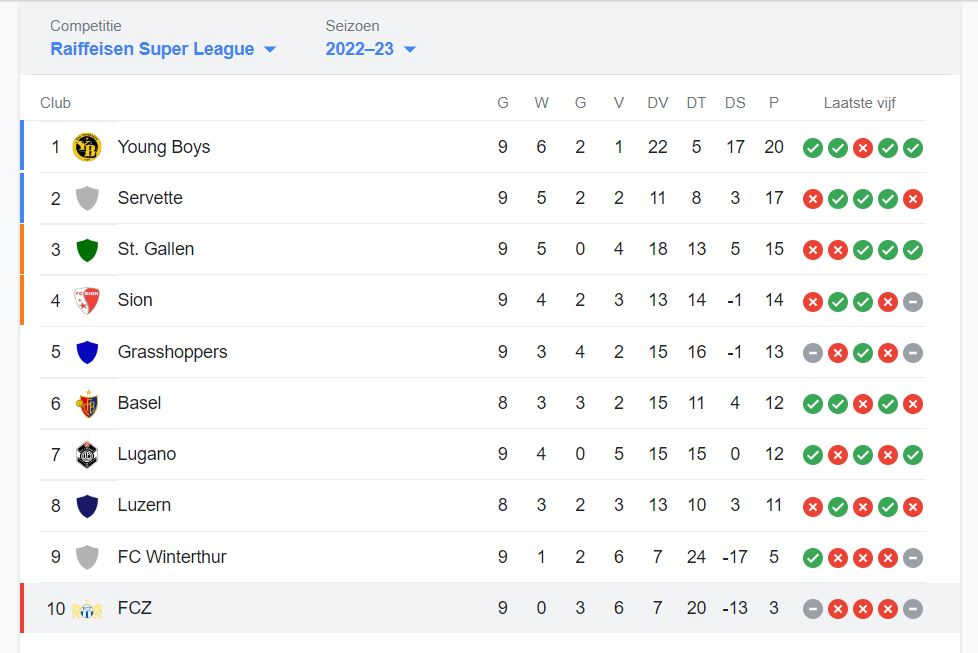This screenshot has height=653, width=978.
Task: Click the Grasshoppers blue shield crest
Action: (x=87, y=352)
